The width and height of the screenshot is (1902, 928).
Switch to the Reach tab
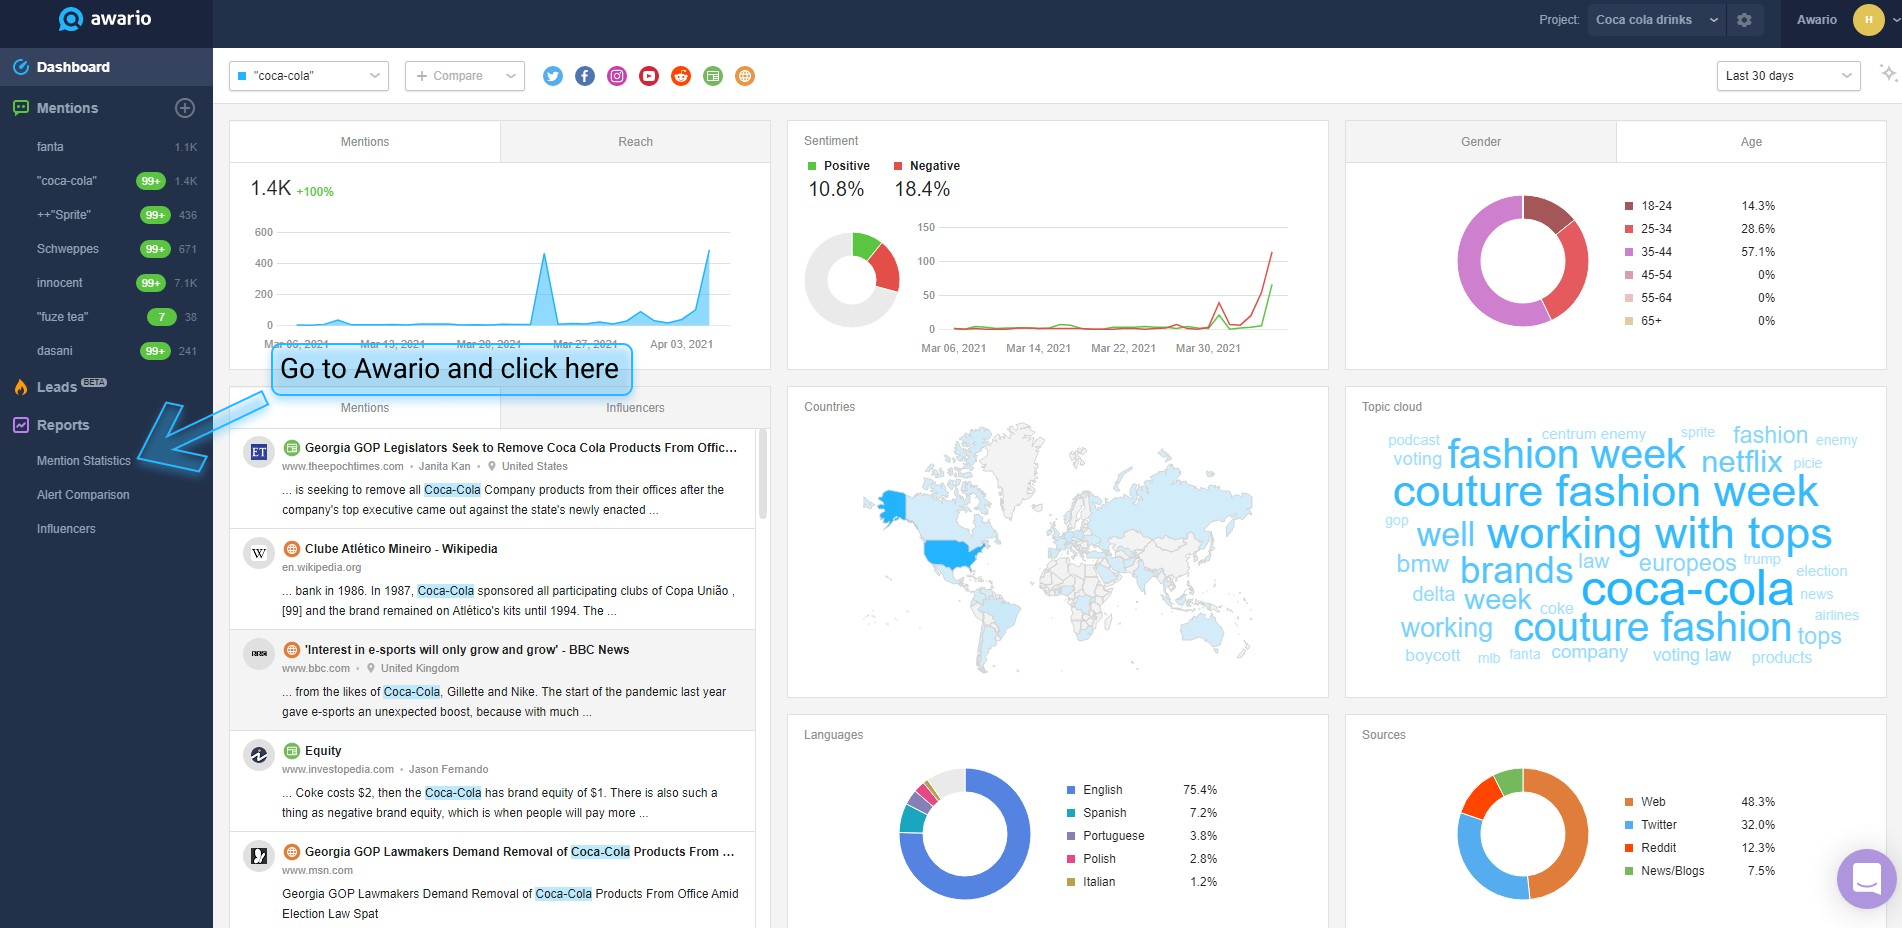[635, 142]
